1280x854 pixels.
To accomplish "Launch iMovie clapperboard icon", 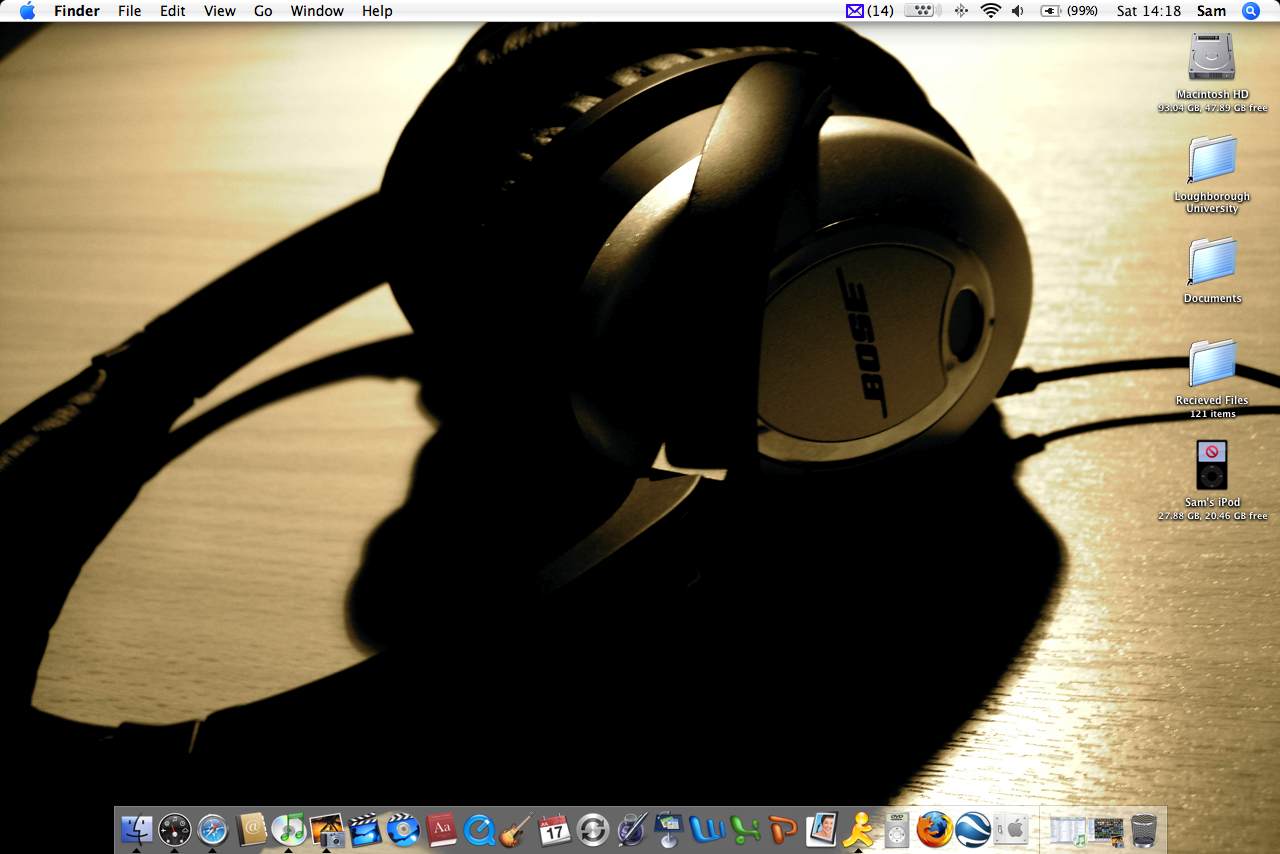I will 365,829.
